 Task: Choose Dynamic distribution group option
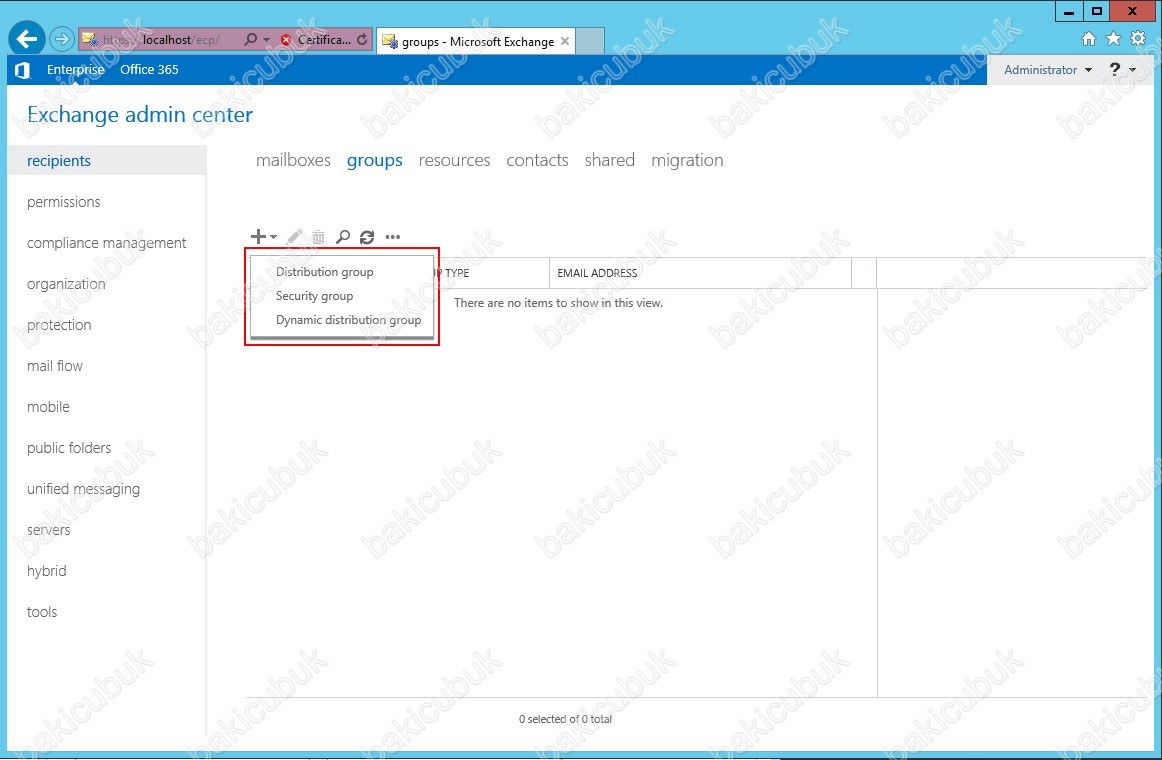348,320
